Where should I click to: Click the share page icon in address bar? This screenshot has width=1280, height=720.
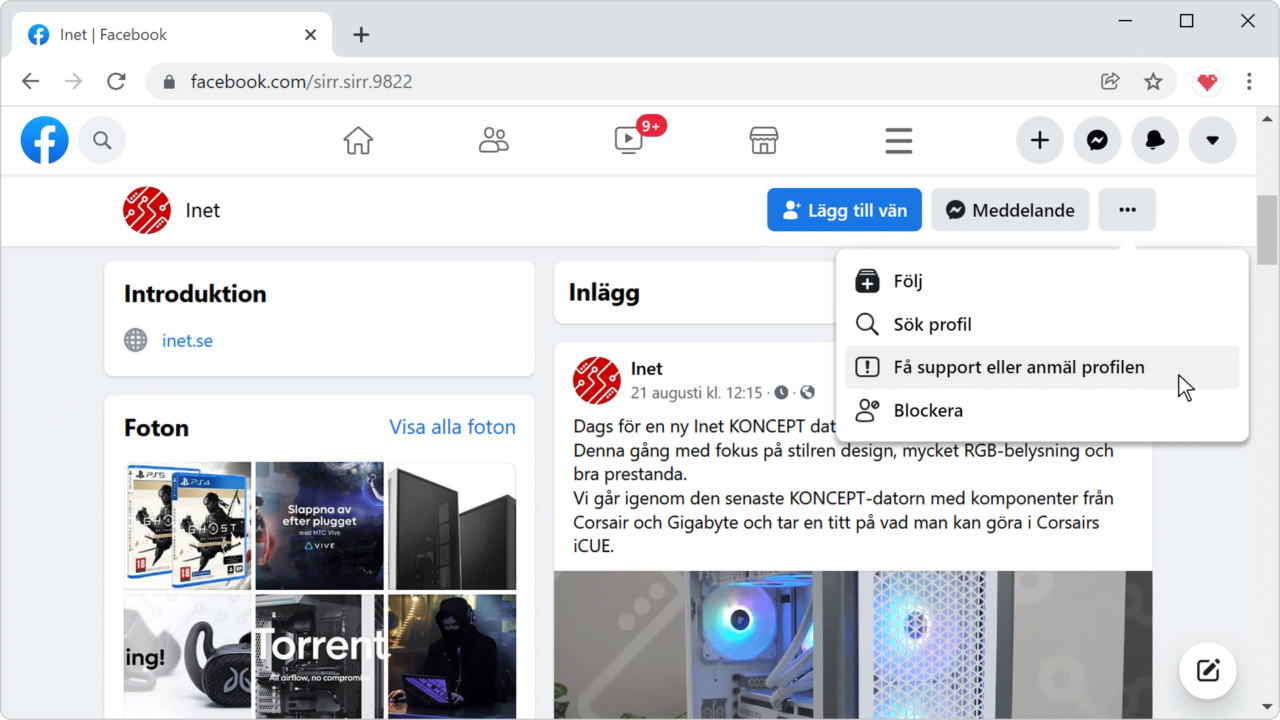point(1110,81)
